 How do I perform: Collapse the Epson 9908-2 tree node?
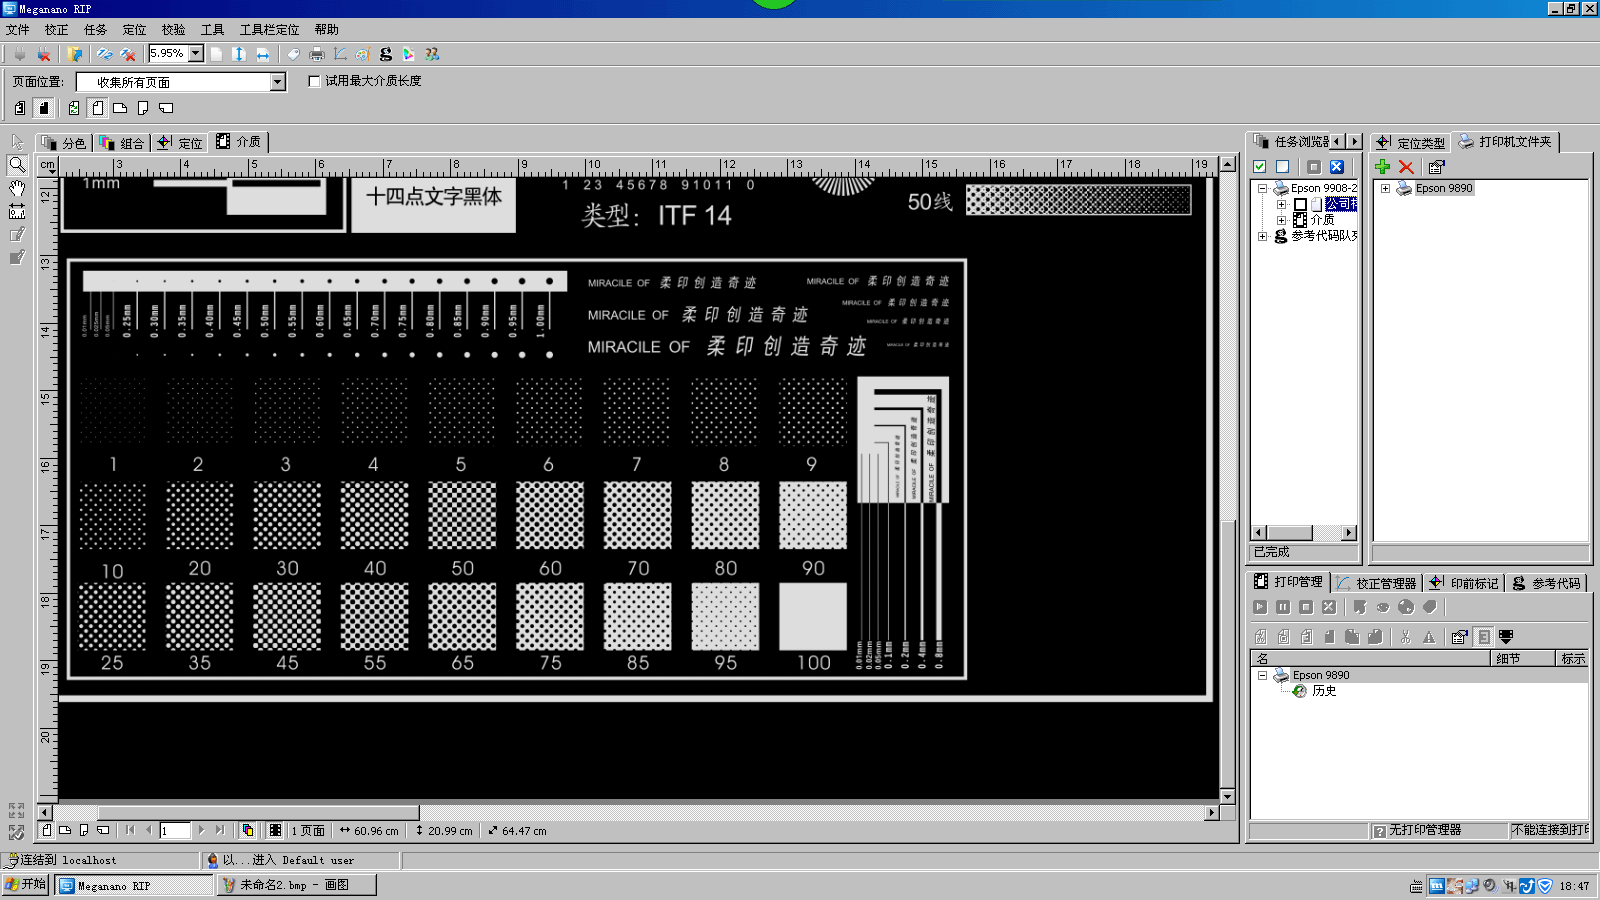[x=1263, y=188]
